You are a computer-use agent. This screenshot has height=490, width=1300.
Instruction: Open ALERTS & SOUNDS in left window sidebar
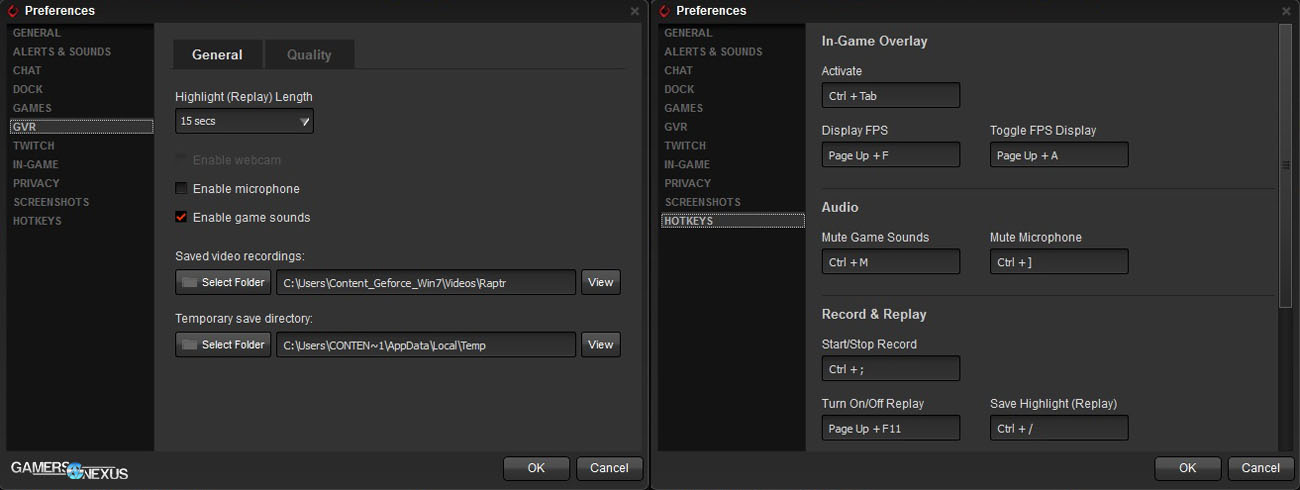click(x=62, y=52)
